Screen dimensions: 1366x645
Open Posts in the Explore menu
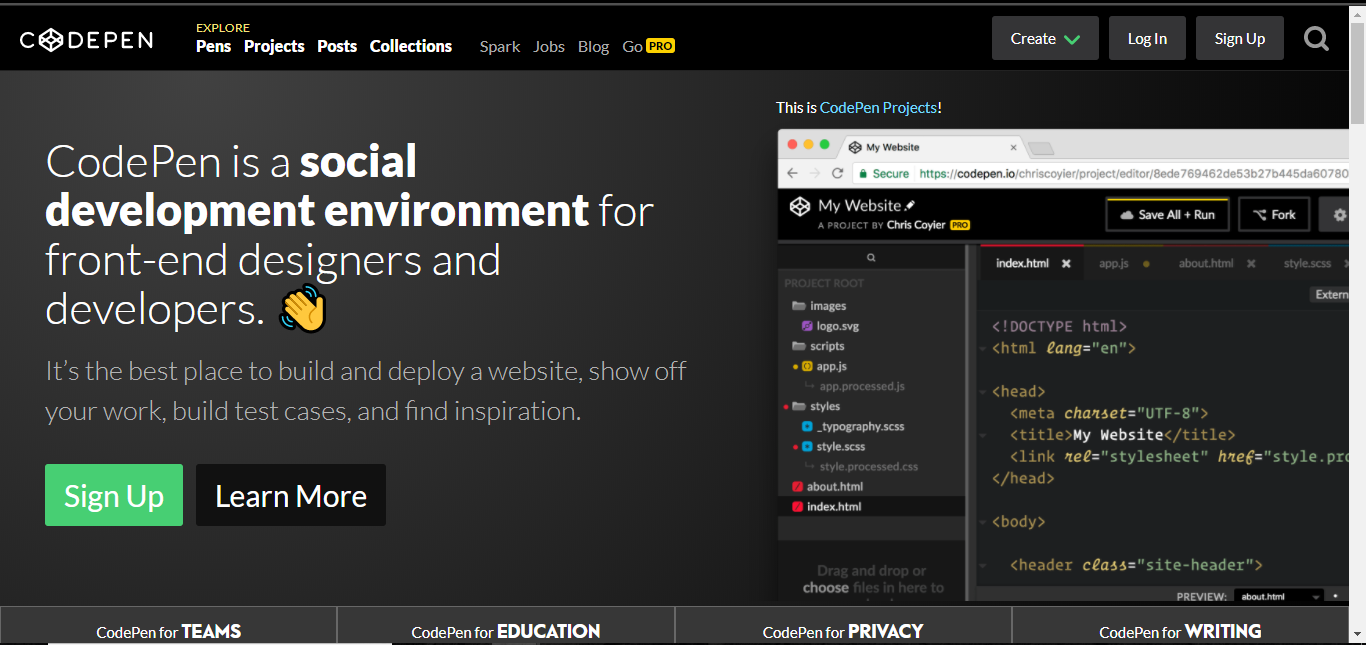click(x=337, y=46)
